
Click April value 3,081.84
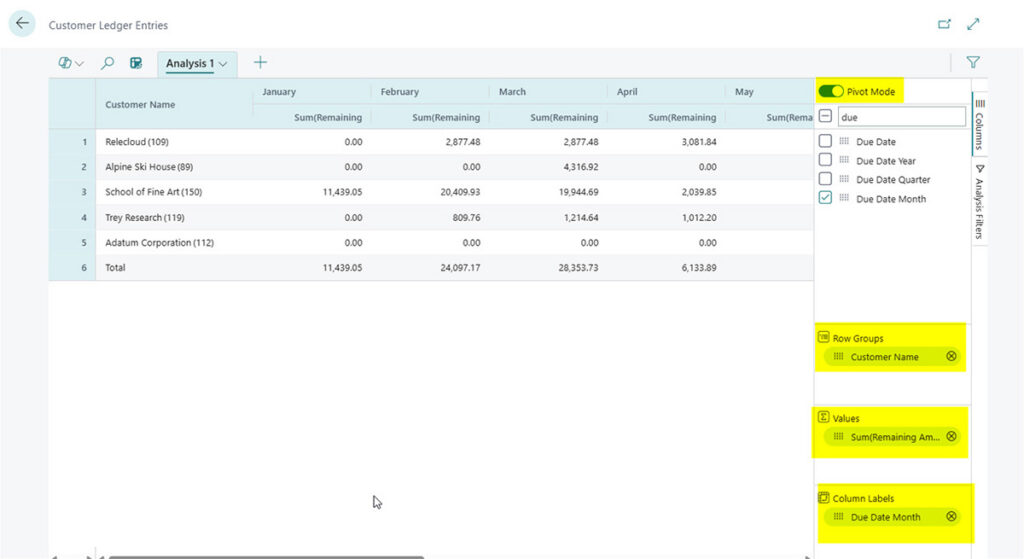[699, 142]
